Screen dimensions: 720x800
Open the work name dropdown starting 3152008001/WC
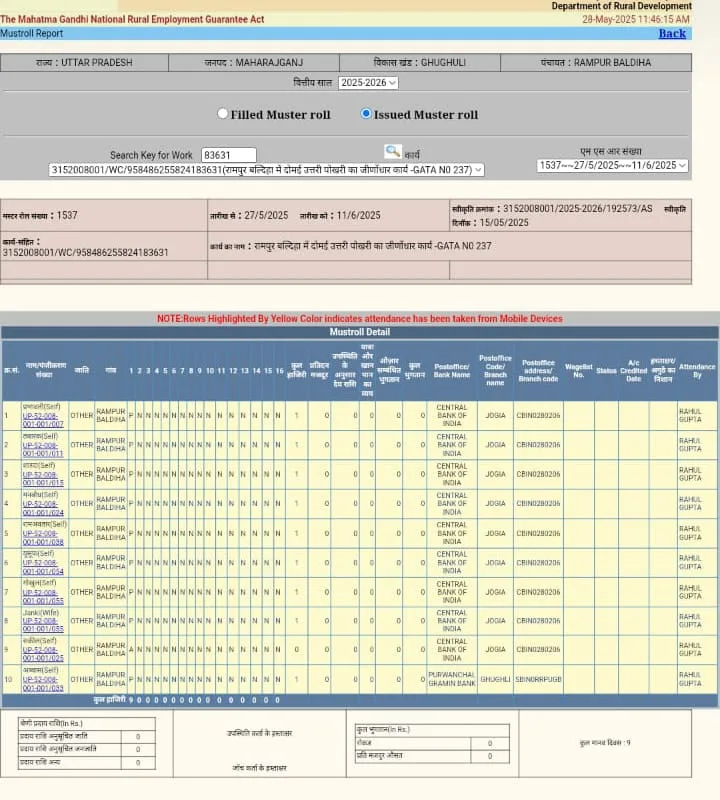pyautogui.click(x=266, y=170)
